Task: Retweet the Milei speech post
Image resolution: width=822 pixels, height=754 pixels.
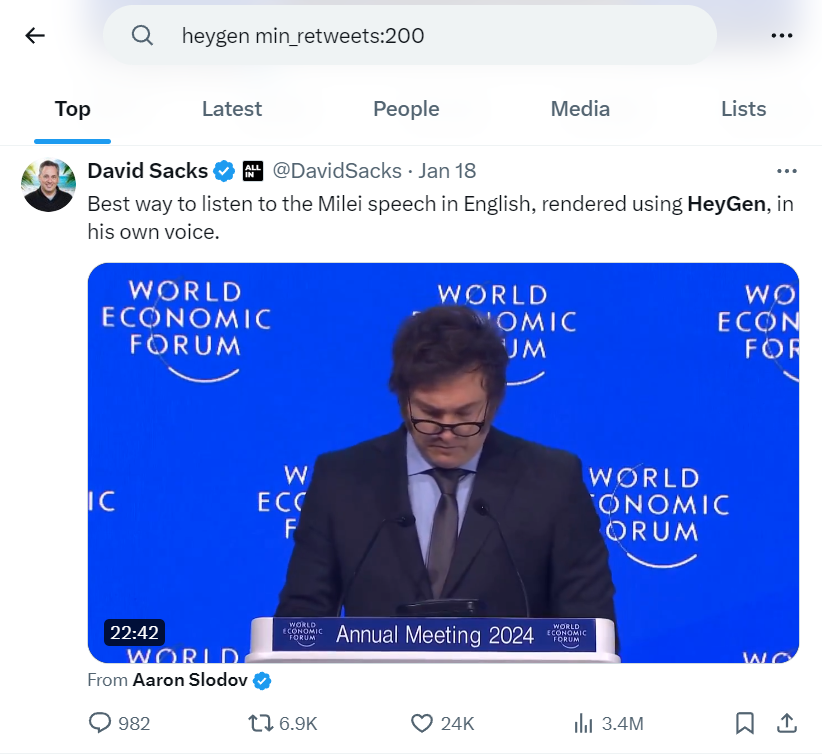Action: (262, 723)
